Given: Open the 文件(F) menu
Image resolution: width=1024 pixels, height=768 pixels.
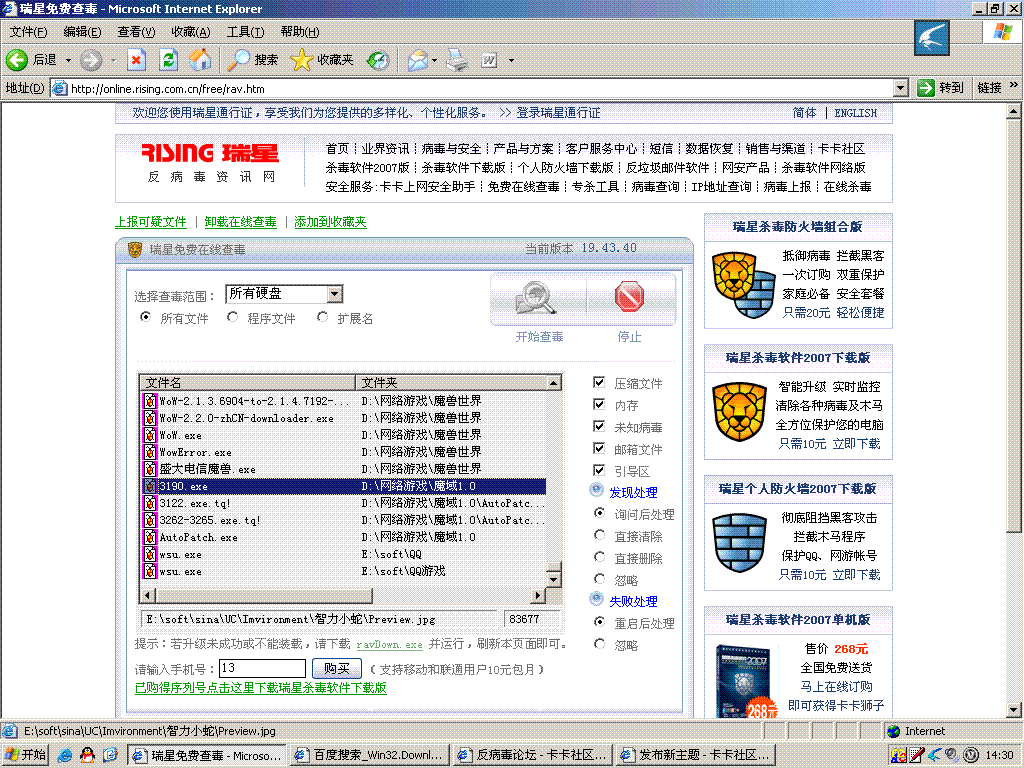Looking at the screenshot, I should pos(28,31).
